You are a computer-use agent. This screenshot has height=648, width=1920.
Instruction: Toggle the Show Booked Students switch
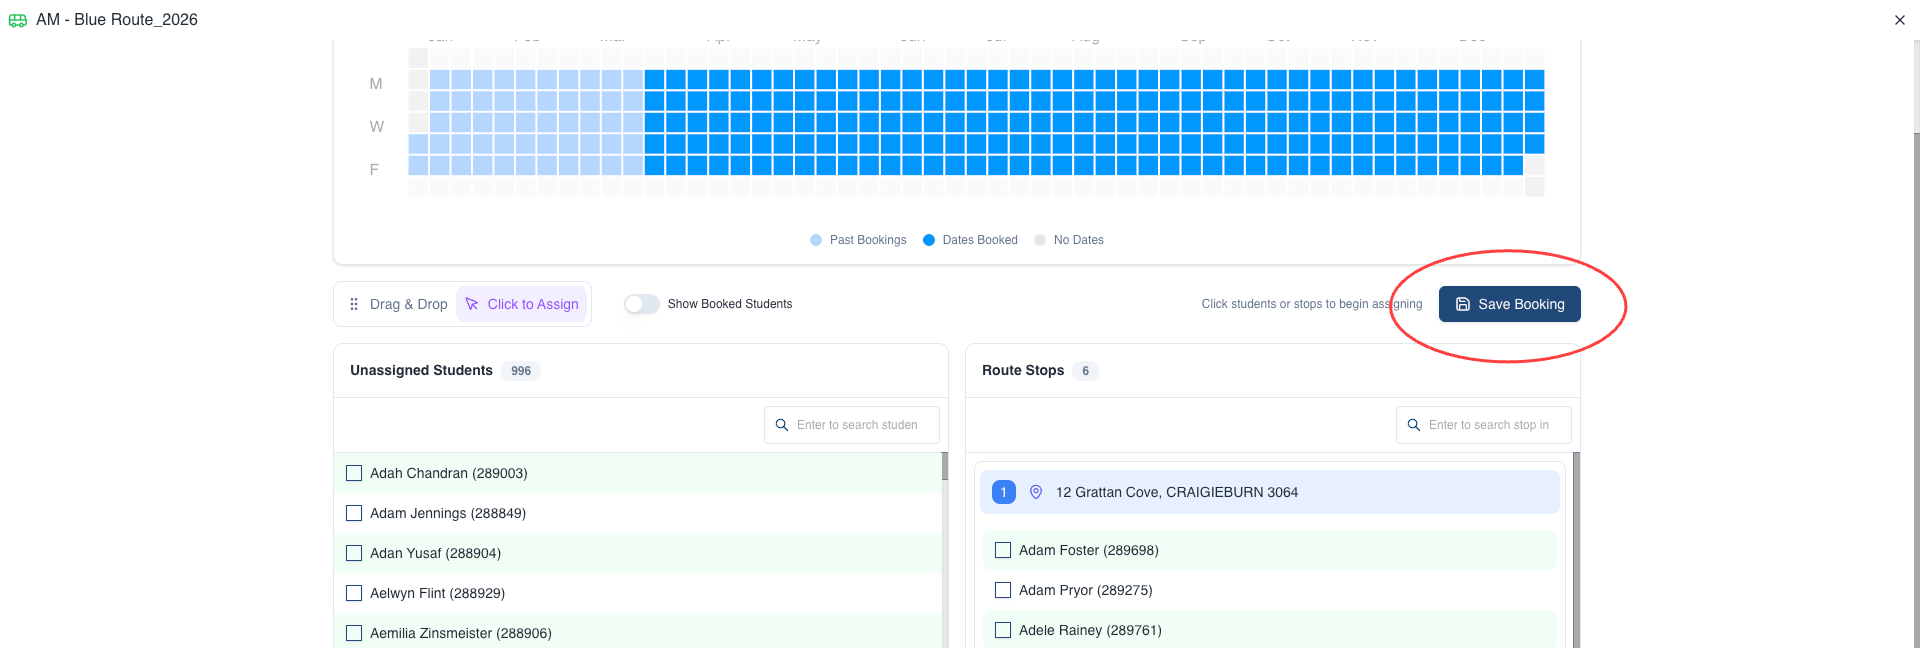coord(641,304)
